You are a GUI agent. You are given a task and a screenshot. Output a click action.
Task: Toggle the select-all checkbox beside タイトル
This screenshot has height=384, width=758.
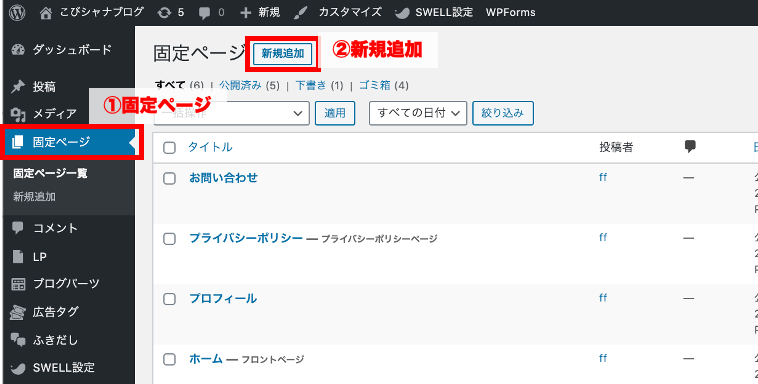click(169, 148)
